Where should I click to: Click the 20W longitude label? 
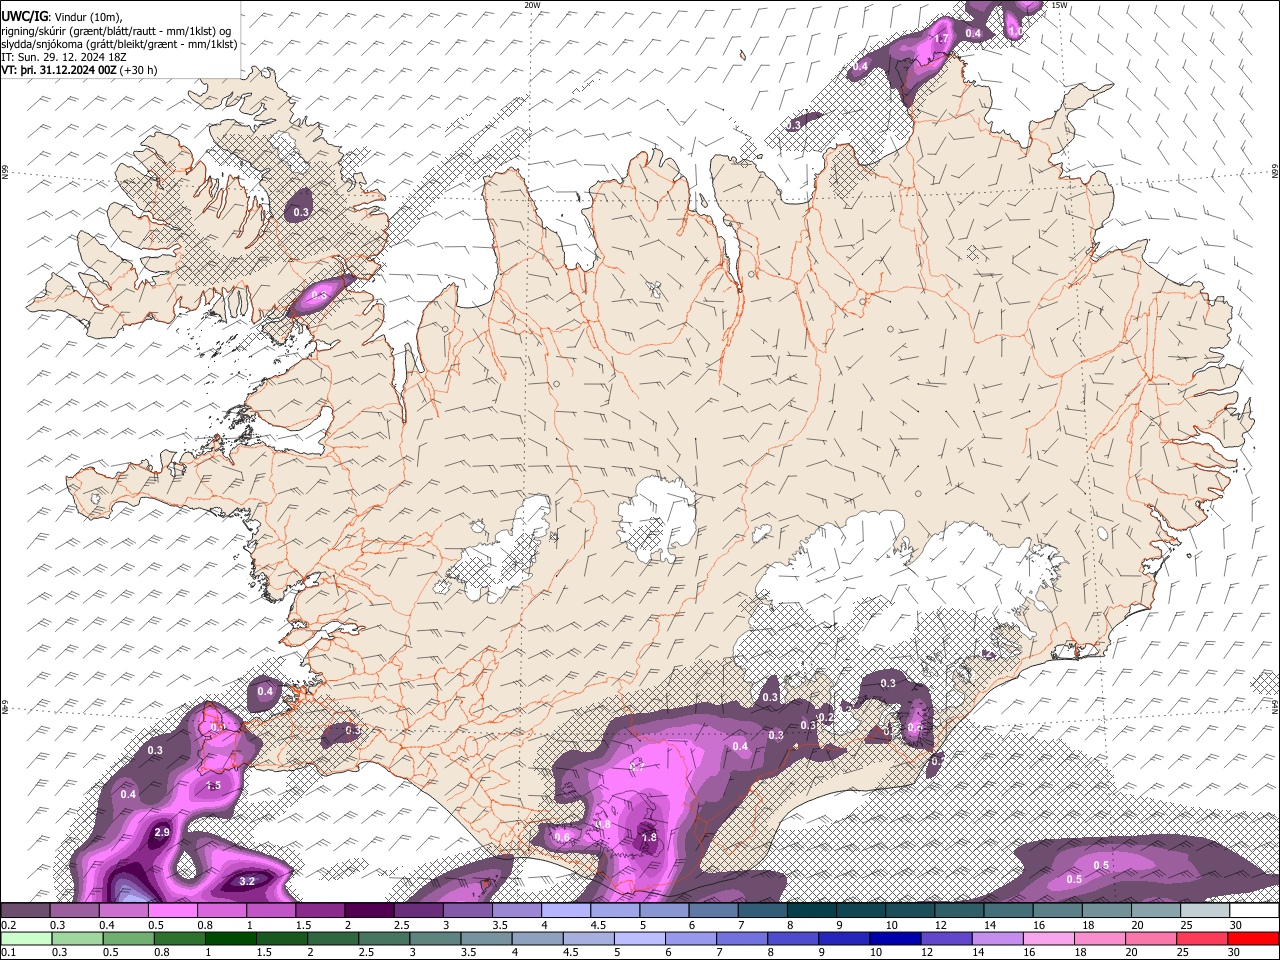[532, 5]
